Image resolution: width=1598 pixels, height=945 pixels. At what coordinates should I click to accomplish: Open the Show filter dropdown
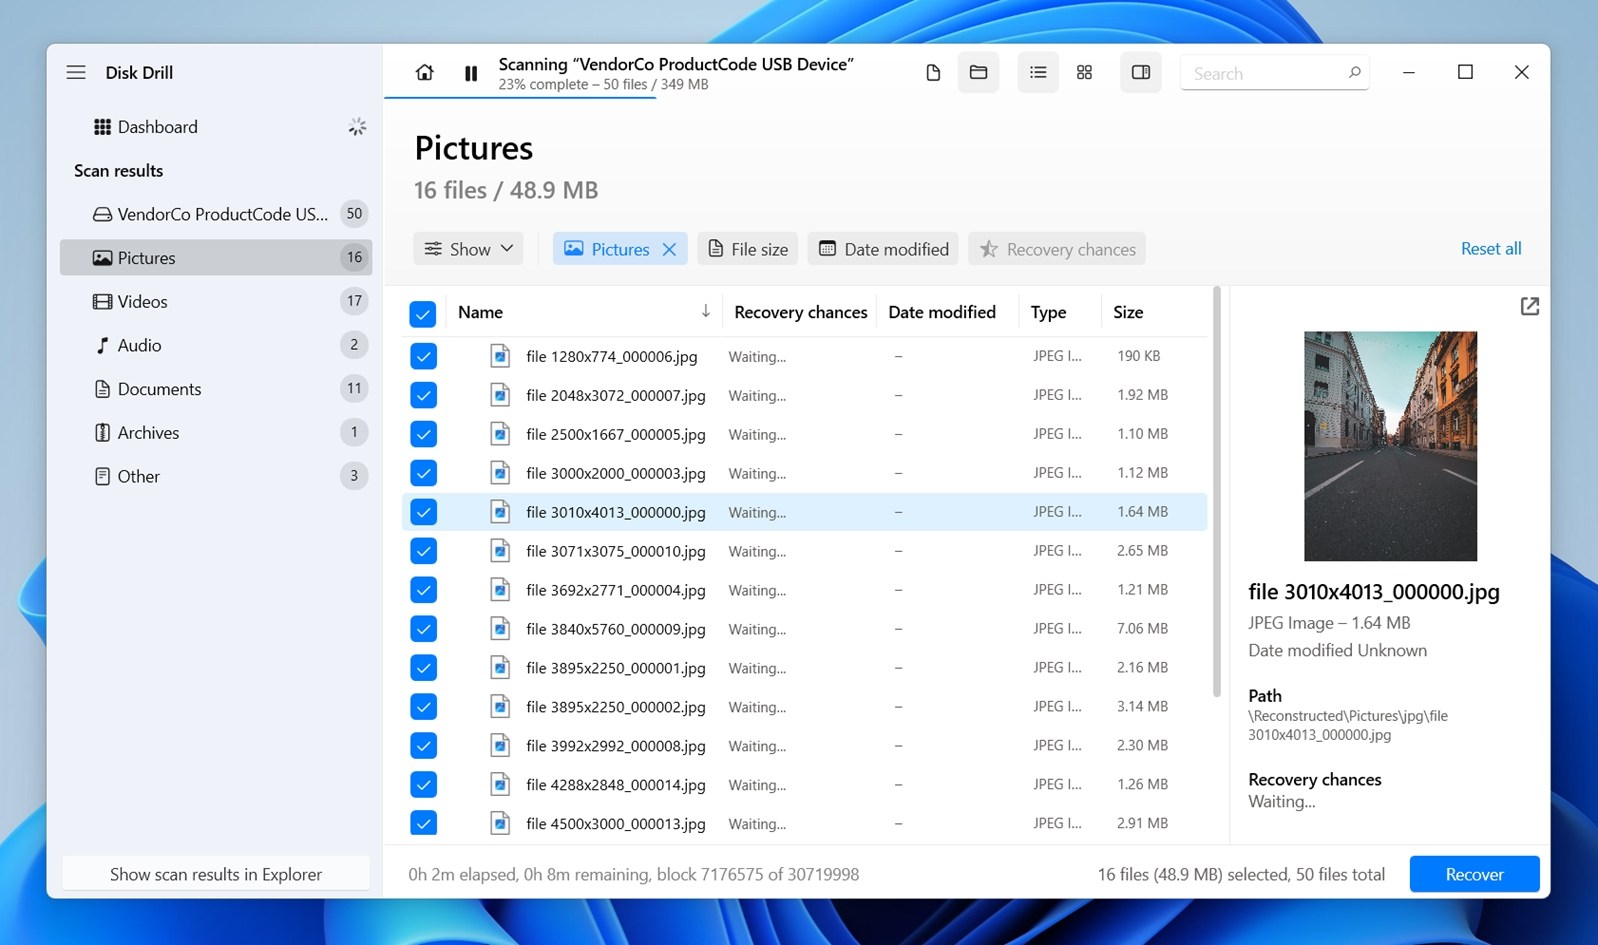pos(468,249)
